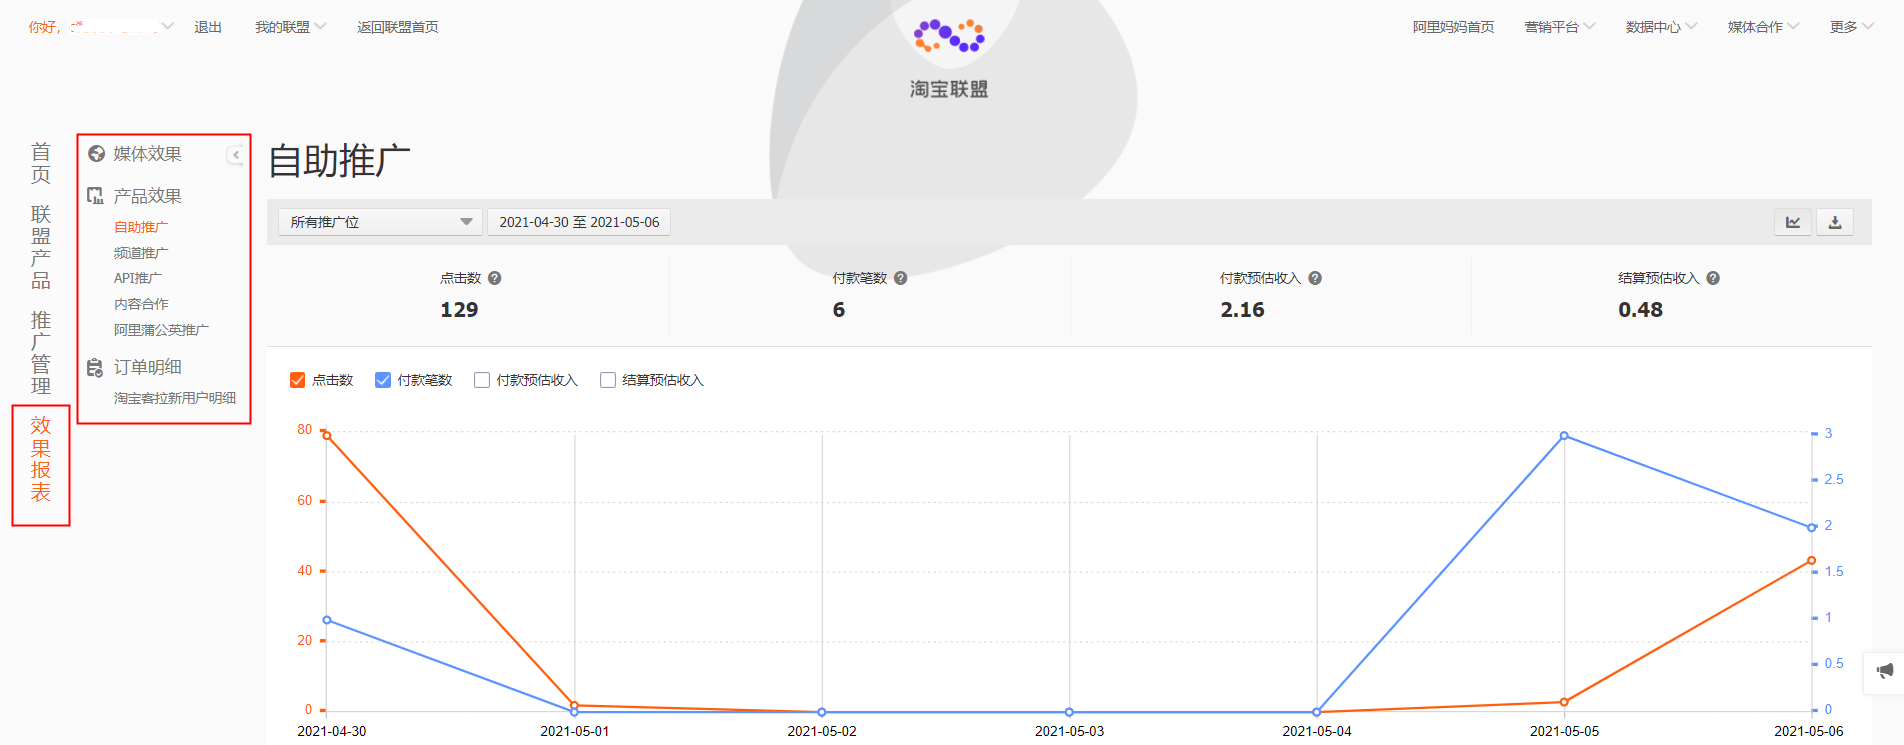Expand the 媒体合作 menu

(x=1763, y=27)
